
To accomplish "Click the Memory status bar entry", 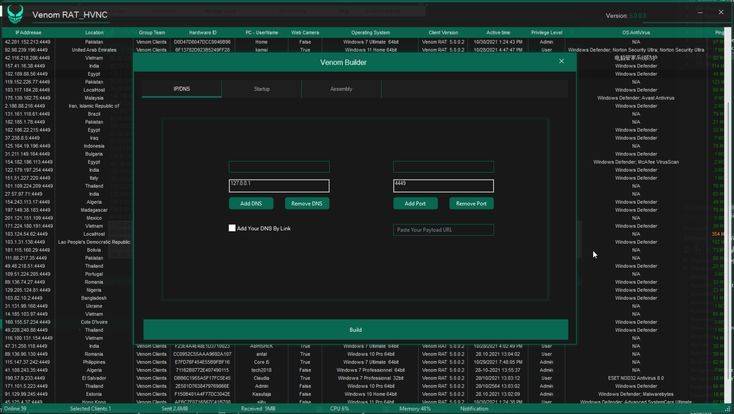I will [x=415, y=409].
